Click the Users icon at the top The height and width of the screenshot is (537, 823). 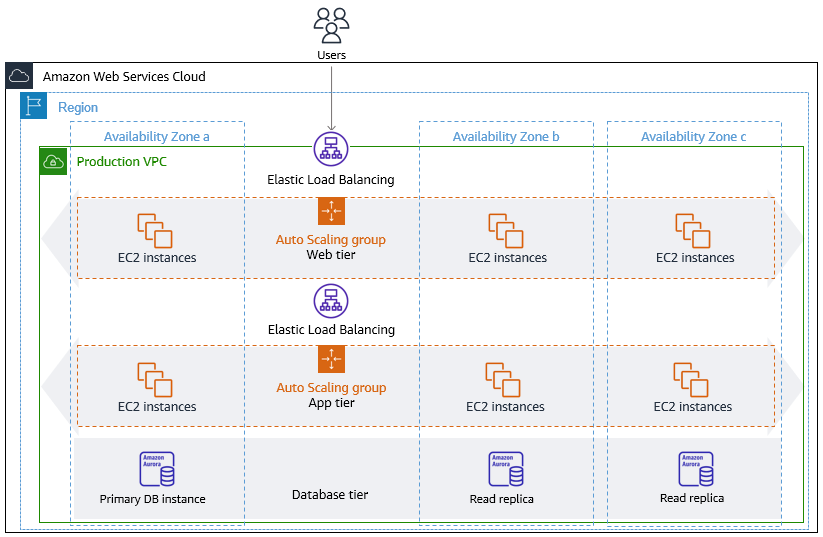tap(331, 22)
